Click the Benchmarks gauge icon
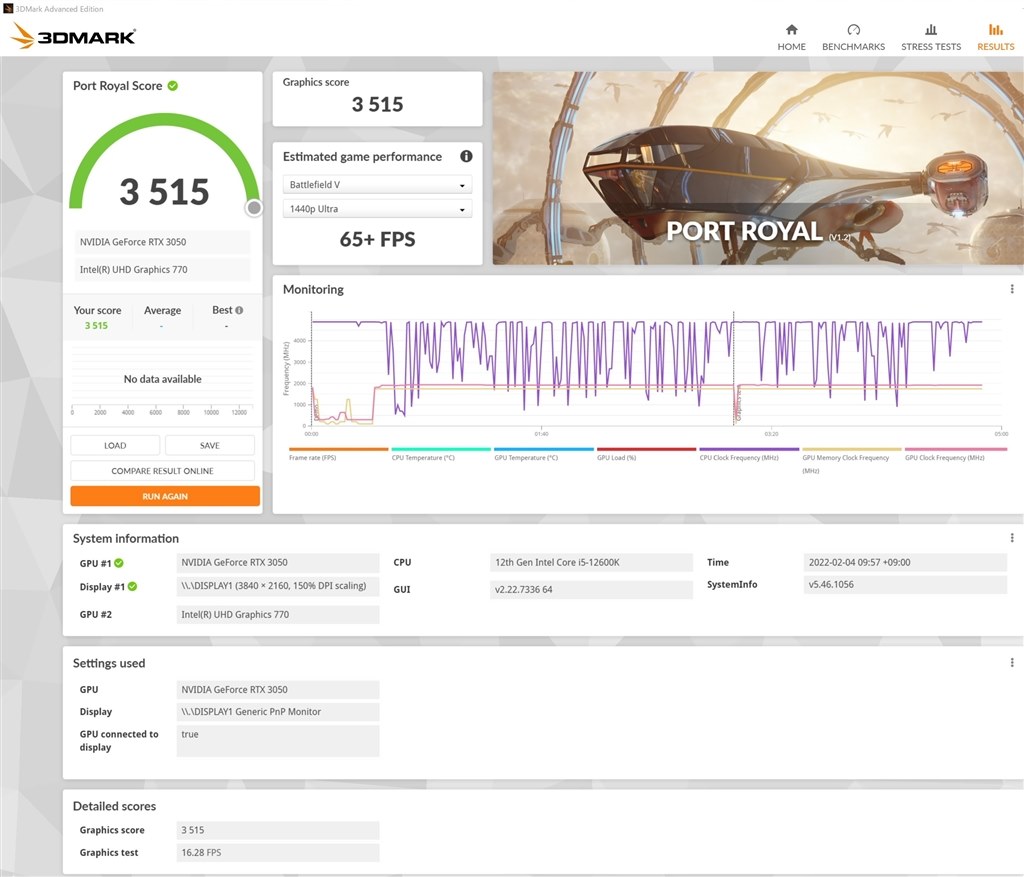This screenshot has height=877, width=1024. (x=854, y=29)
